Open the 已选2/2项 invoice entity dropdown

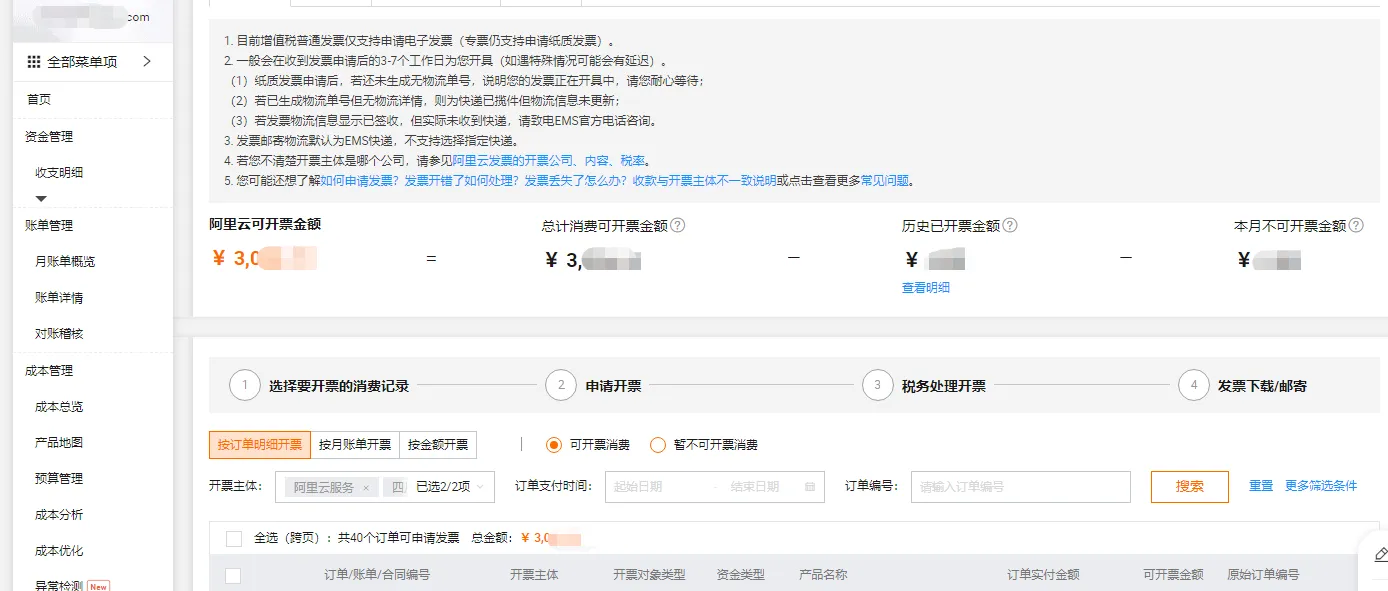pyautogui.click(x=452, y=487)
